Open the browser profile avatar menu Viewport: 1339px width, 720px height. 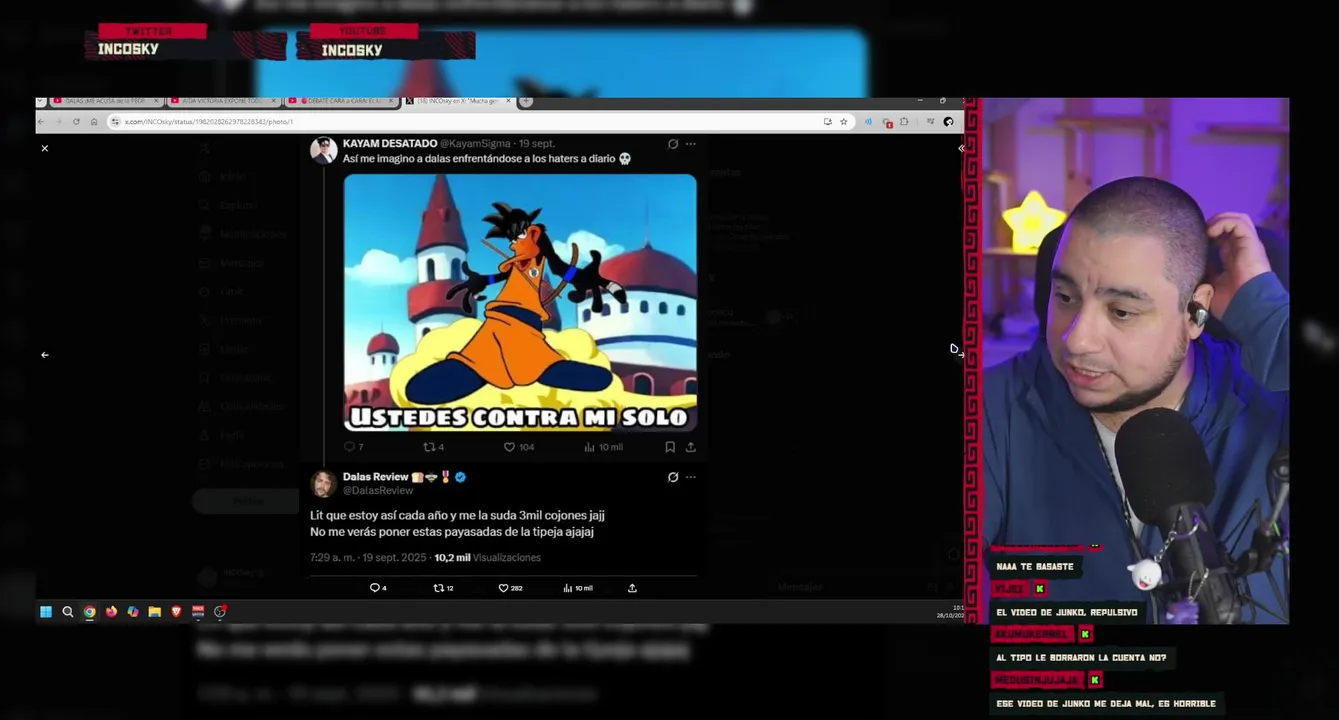pos(948,122)
